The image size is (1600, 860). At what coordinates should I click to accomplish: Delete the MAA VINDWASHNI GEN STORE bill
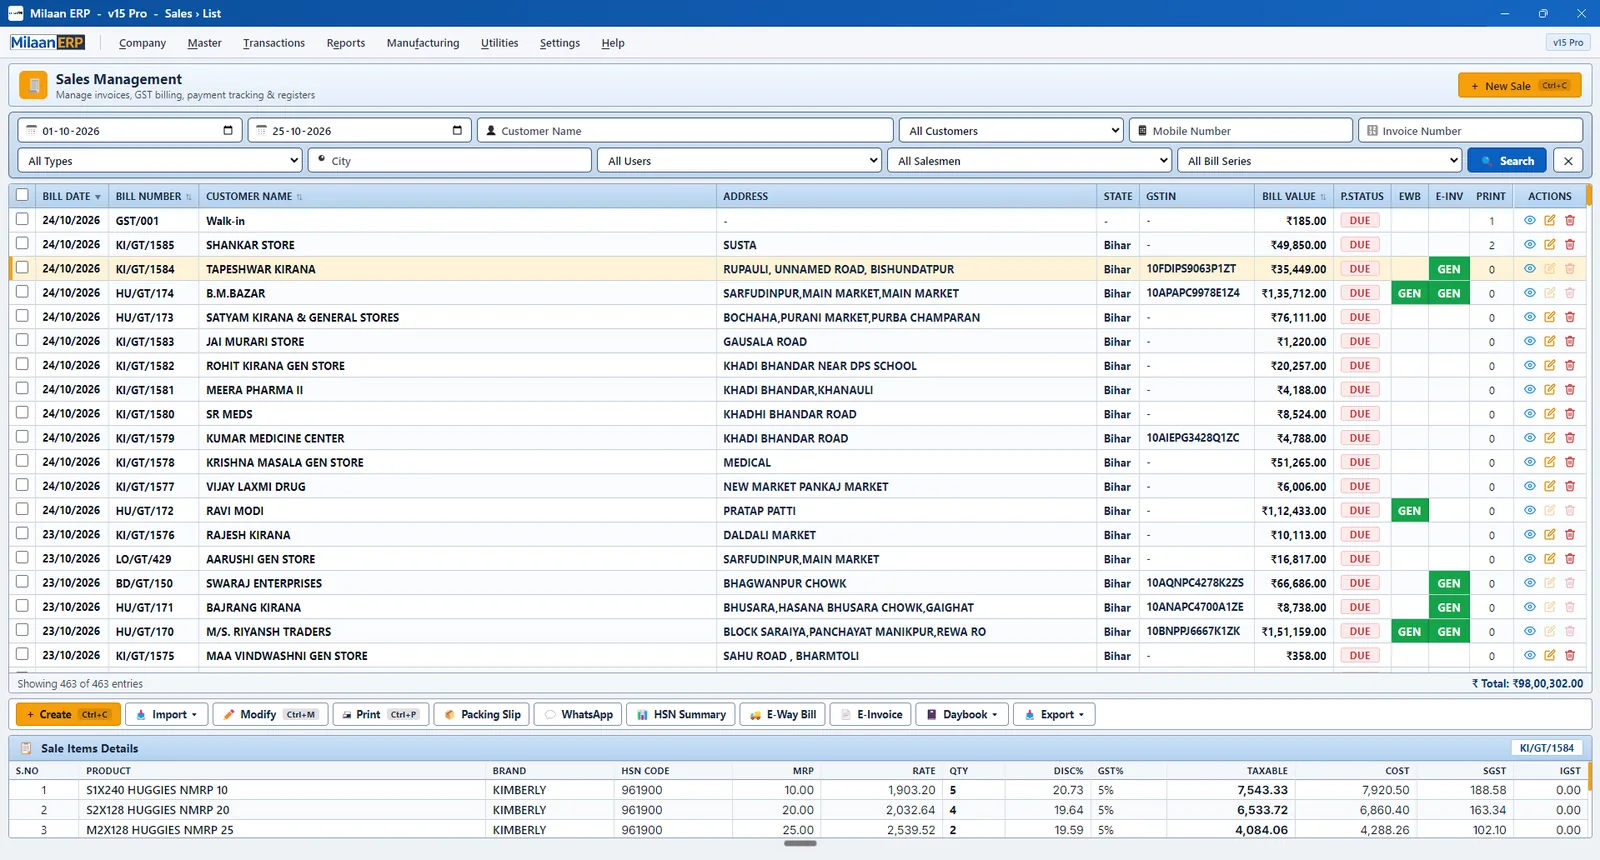click(x=1570, y=656)
